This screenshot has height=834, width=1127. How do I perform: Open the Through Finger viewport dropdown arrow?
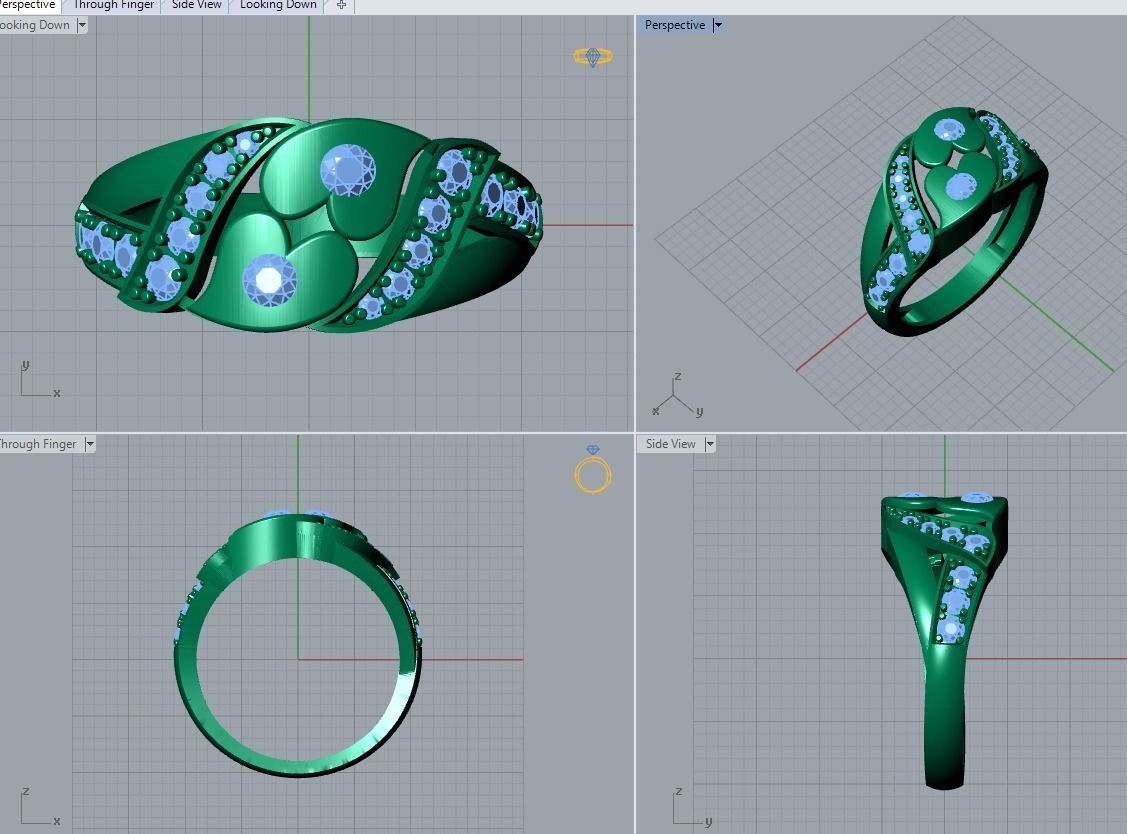90,444
